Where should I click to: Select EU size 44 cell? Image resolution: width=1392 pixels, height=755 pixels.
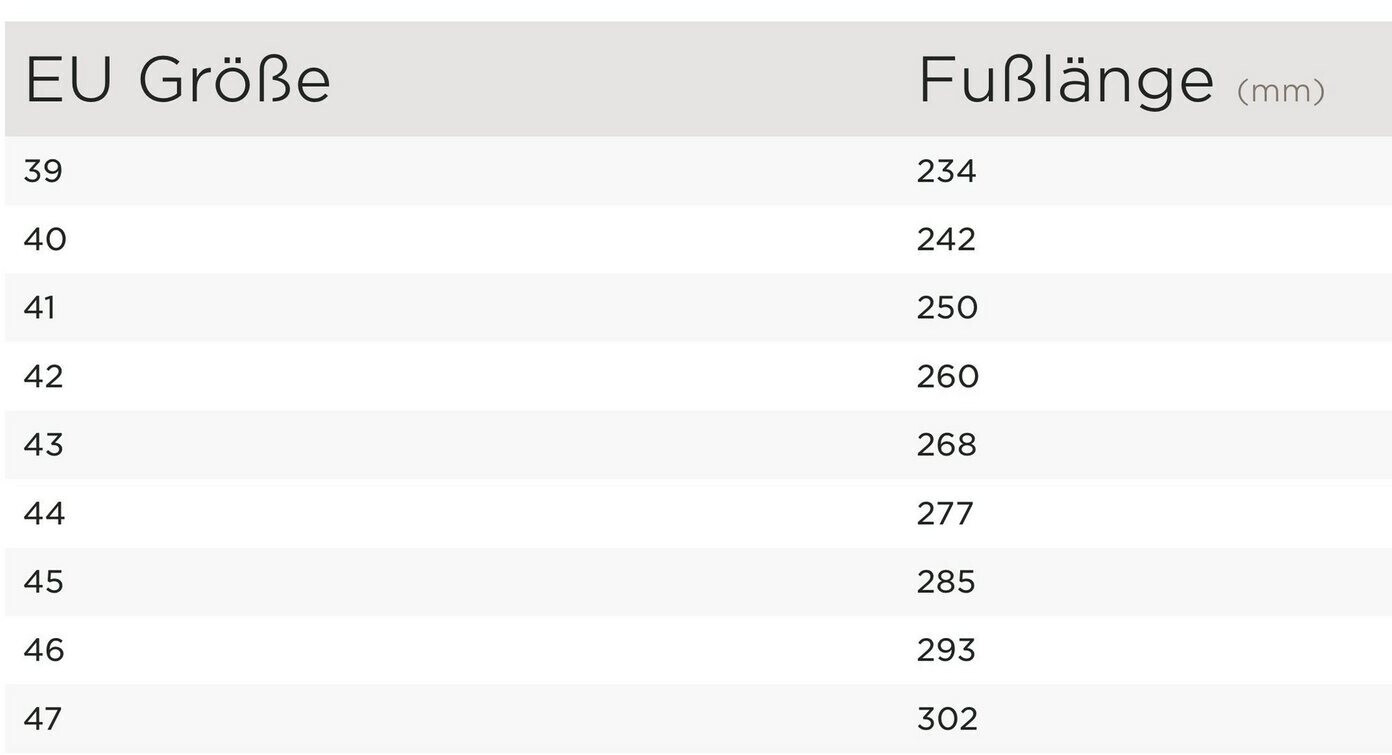(44, 514)
